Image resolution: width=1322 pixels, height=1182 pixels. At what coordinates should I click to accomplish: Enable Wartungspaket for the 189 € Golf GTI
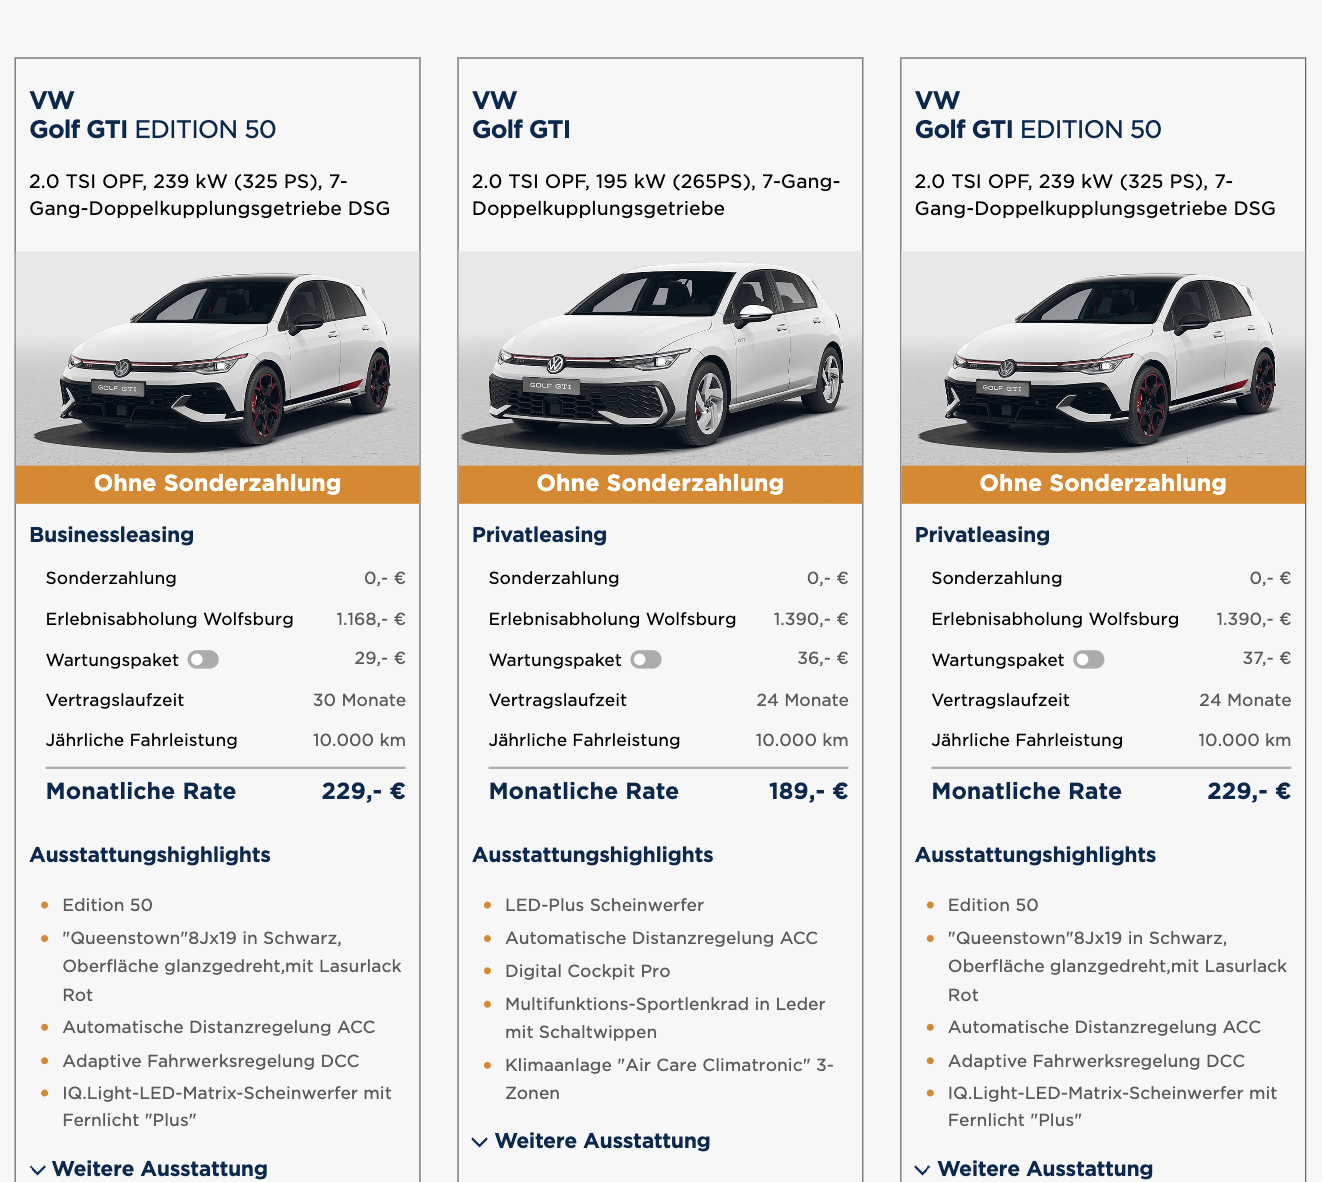[x=646, y=660]
